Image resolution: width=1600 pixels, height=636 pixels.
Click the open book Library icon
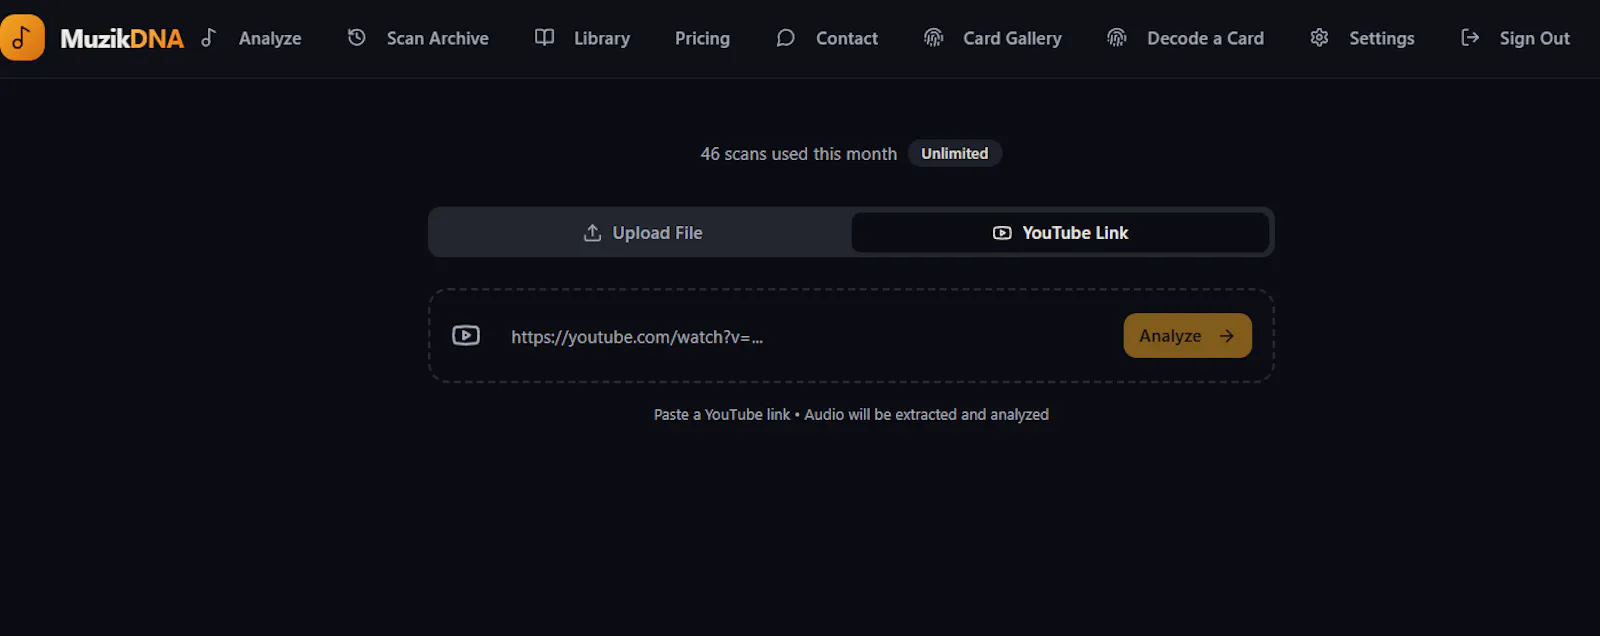pos(544,38)
